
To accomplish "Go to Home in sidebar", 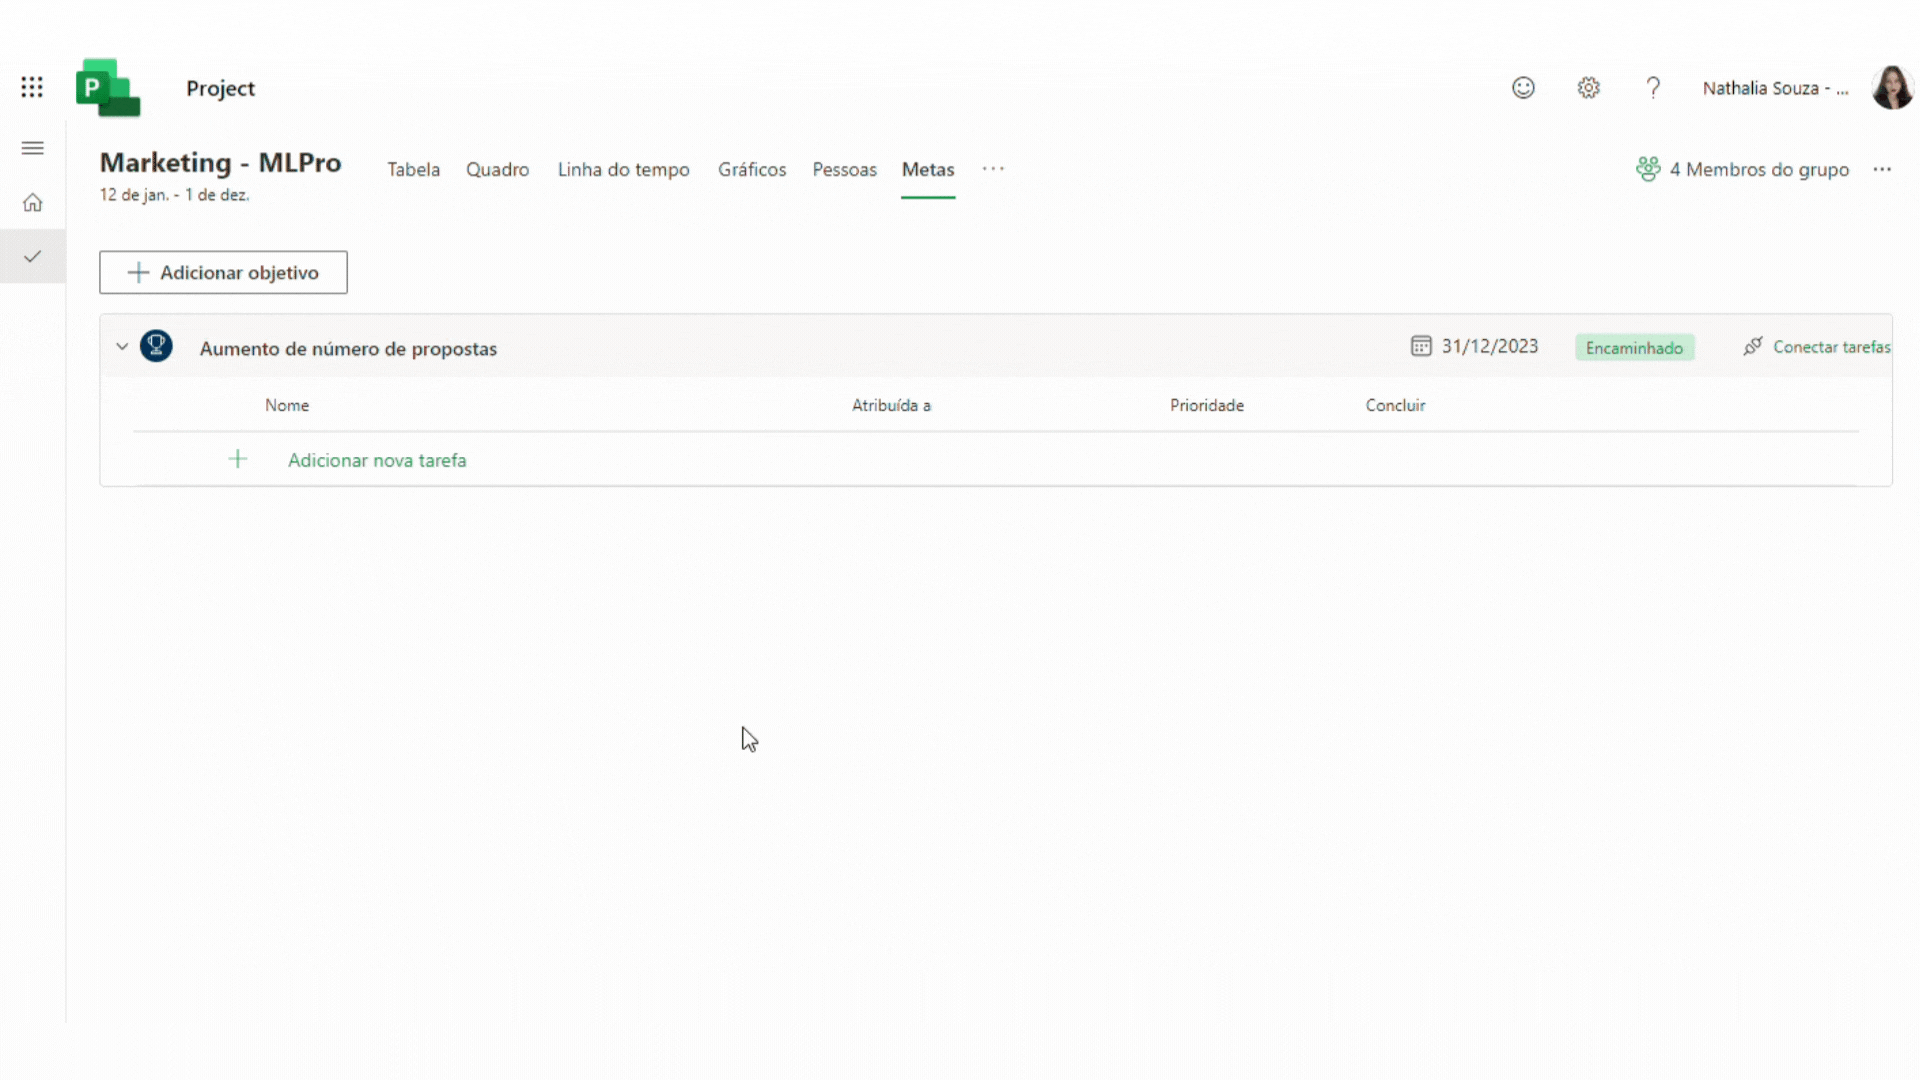I will click(x=33, y=203).
